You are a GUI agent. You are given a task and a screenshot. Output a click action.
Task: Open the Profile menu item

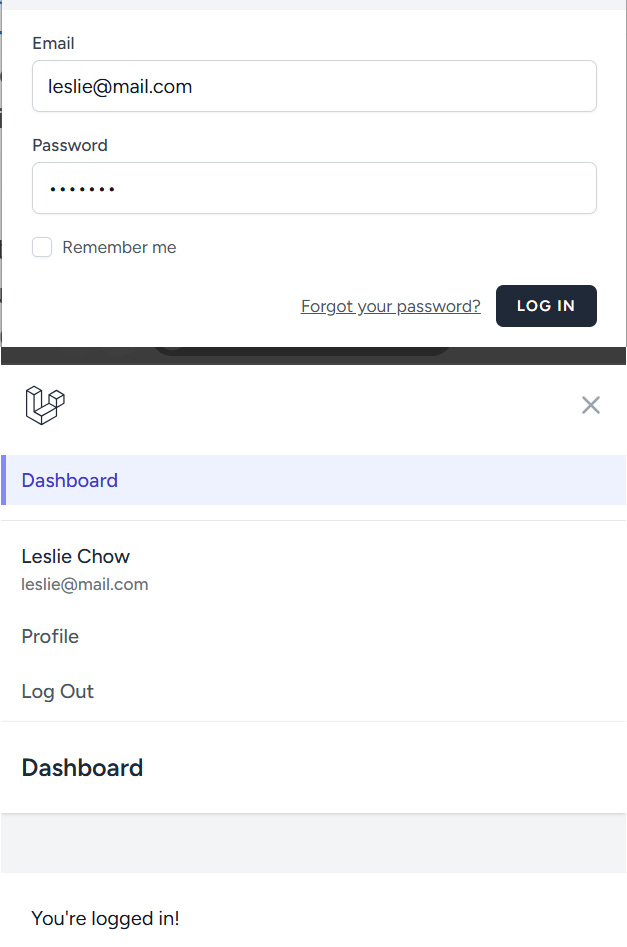(x=50, y=636)
